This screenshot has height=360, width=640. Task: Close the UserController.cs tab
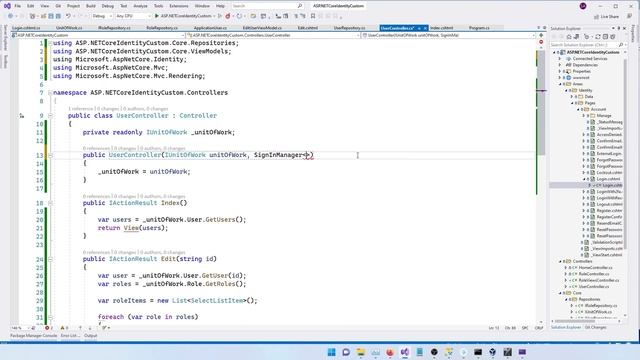[x=425, y=28]
